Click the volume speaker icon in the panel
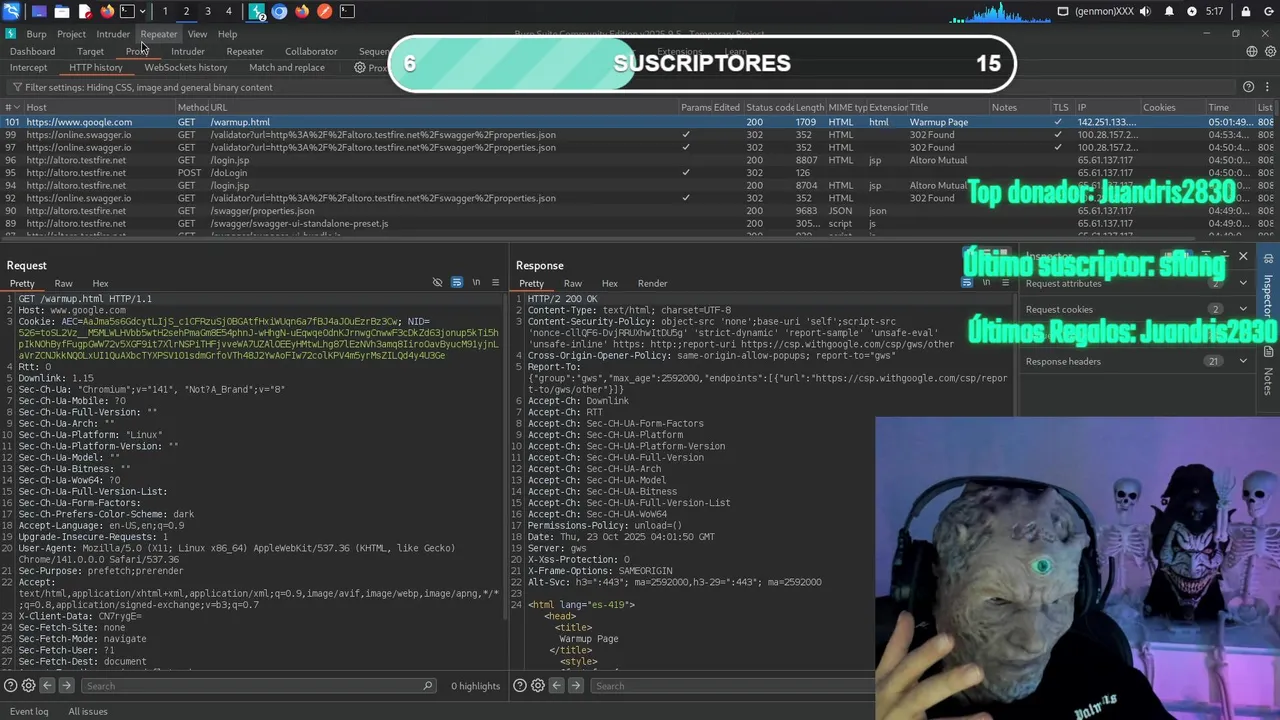Image resolution: width=1280 pixels, height=720 pixels. tap(1144, 11)
